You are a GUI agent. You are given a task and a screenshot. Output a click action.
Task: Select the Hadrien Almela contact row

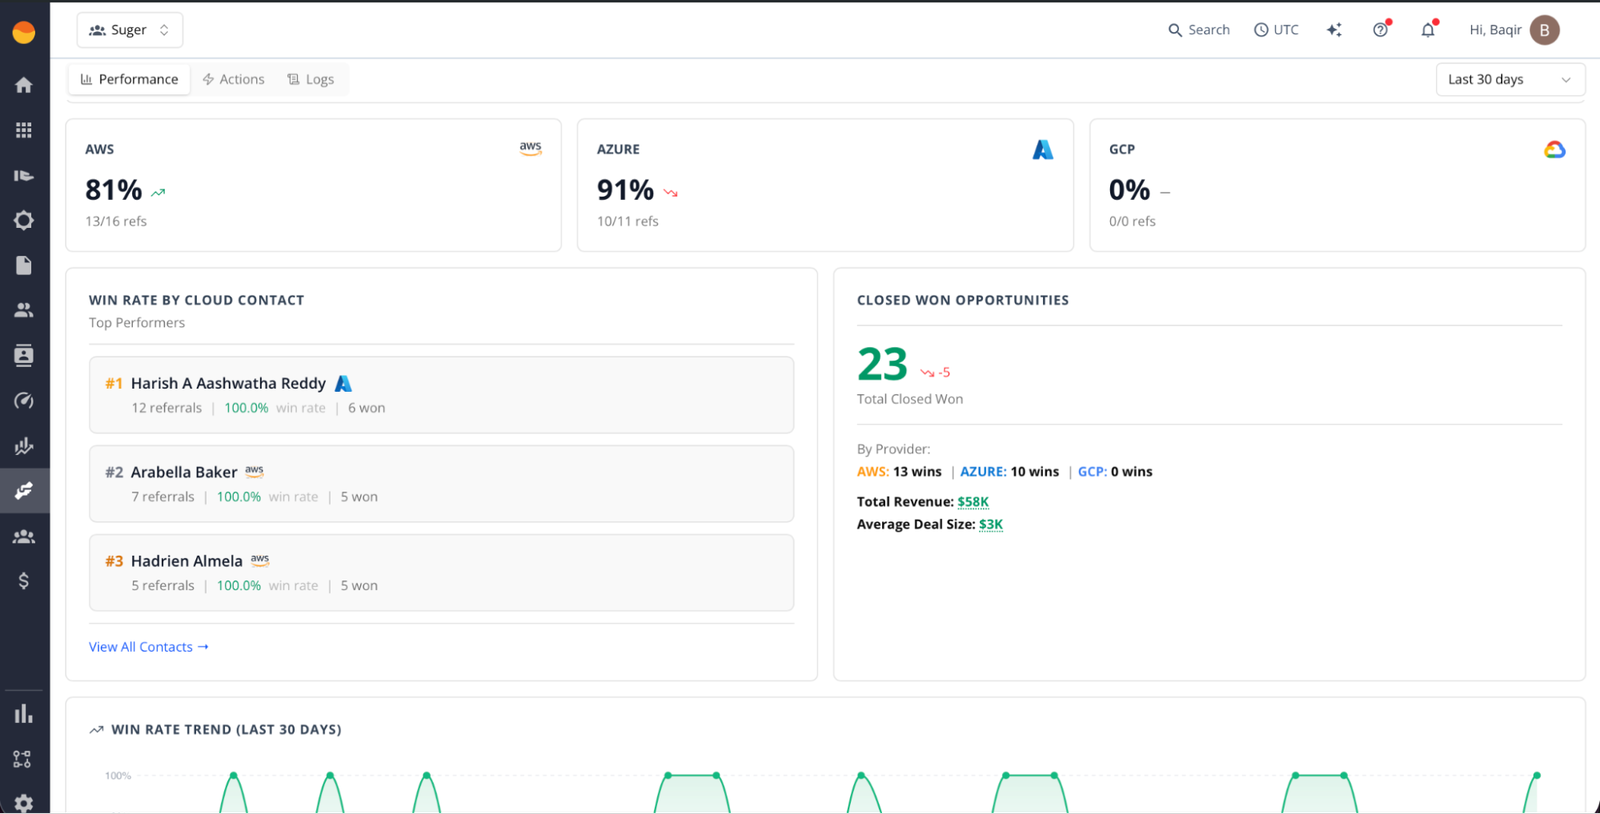click(x=441, y=573)
